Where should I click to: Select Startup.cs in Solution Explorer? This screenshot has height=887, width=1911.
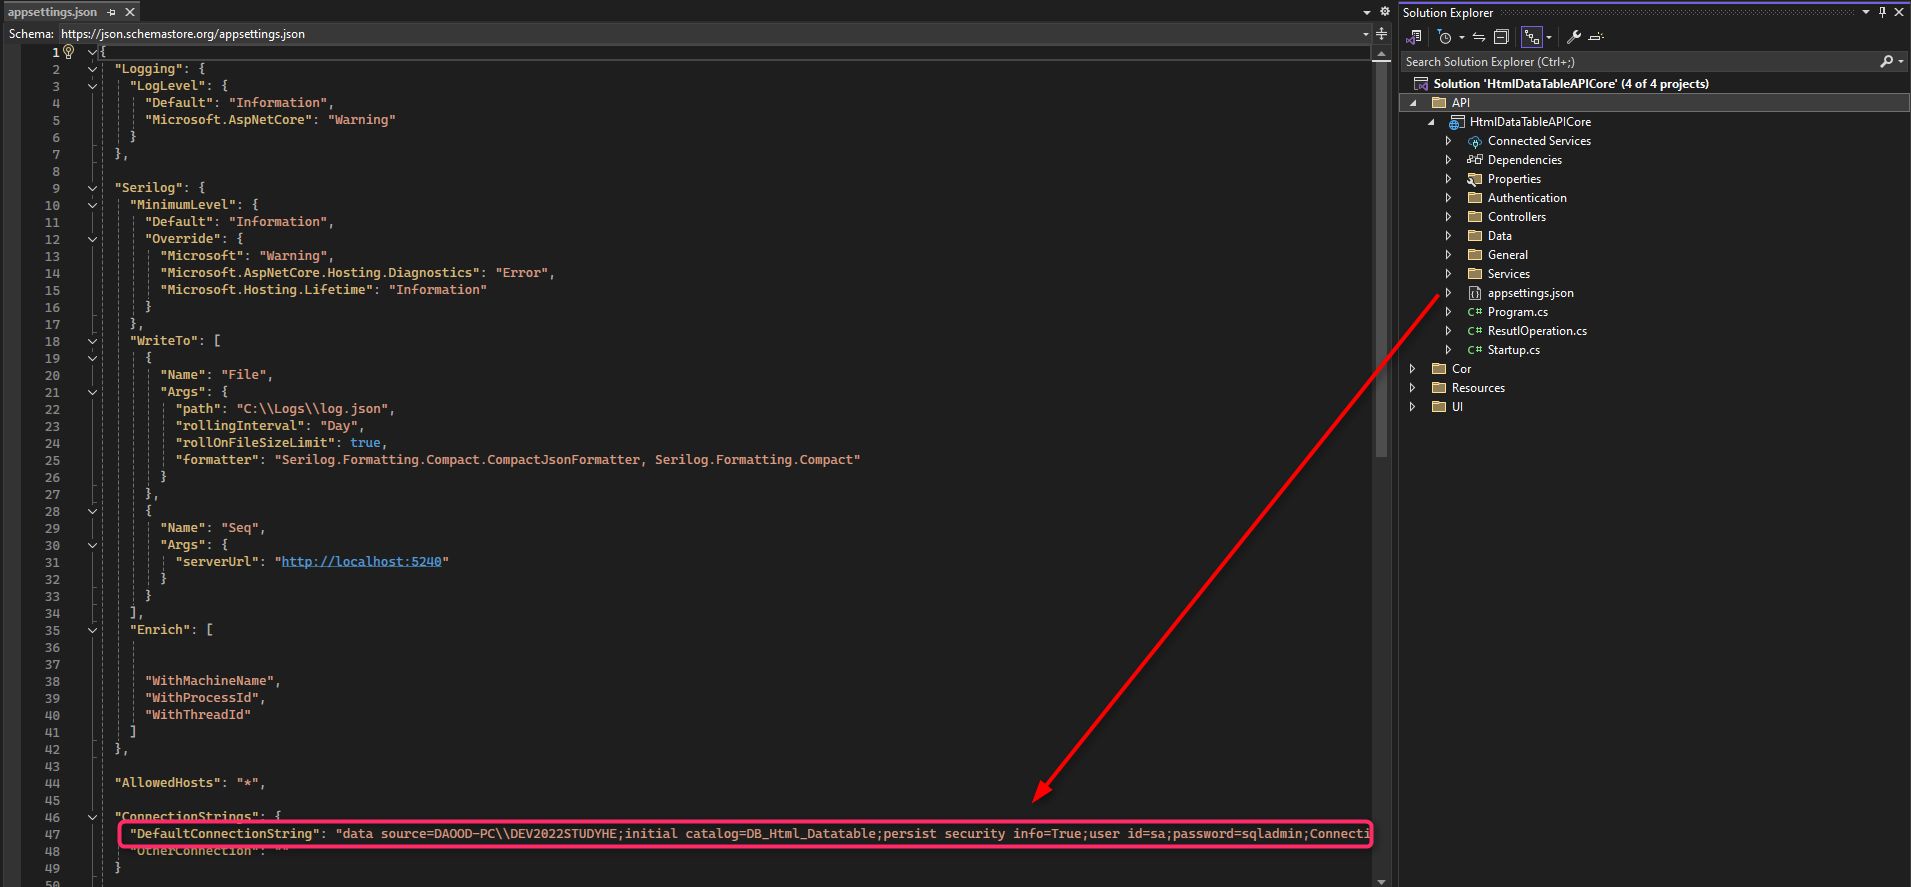1513,350
